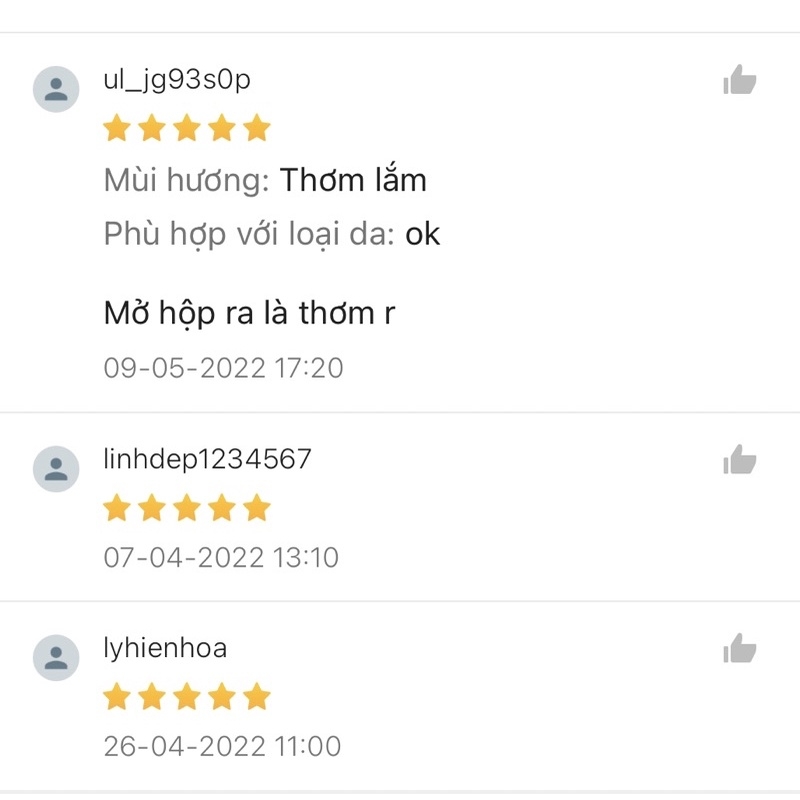Click the last star of ul_jg93s0p's rating
The height and width of the screenshot is (800, 800).
click(257, 128)
